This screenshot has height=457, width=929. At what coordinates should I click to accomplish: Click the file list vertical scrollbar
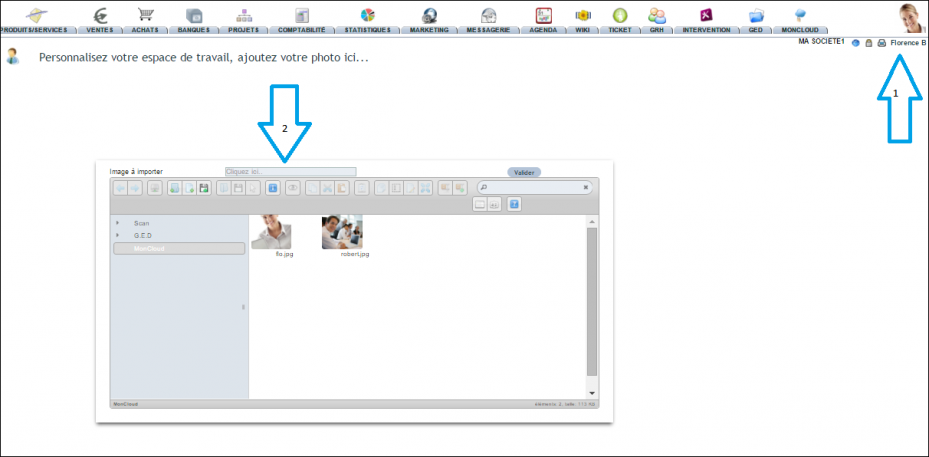pyautogui.click(x=592, y=301)
